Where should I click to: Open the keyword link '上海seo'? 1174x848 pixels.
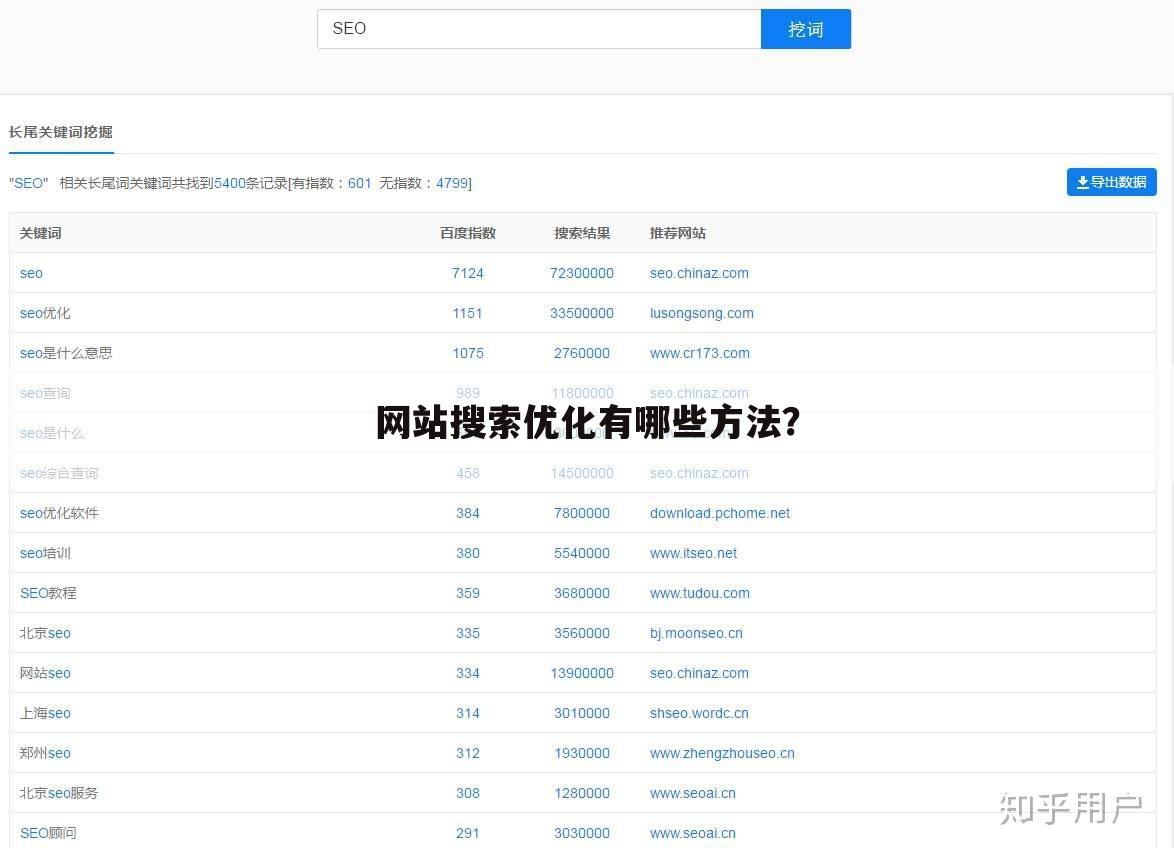pos(45,713)
